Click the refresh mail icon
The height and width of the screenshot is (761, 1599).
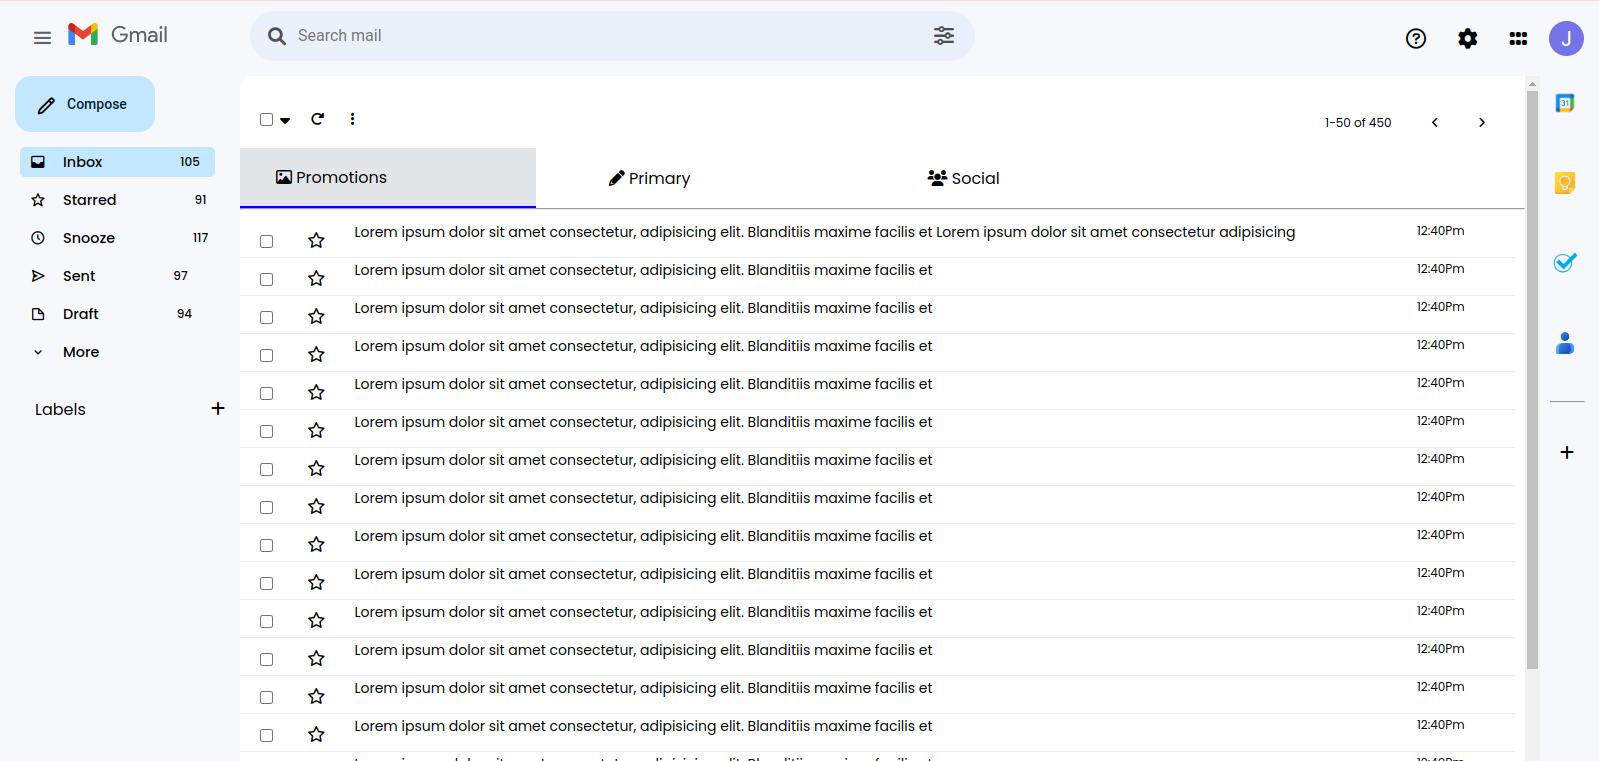tap(317, 119)
